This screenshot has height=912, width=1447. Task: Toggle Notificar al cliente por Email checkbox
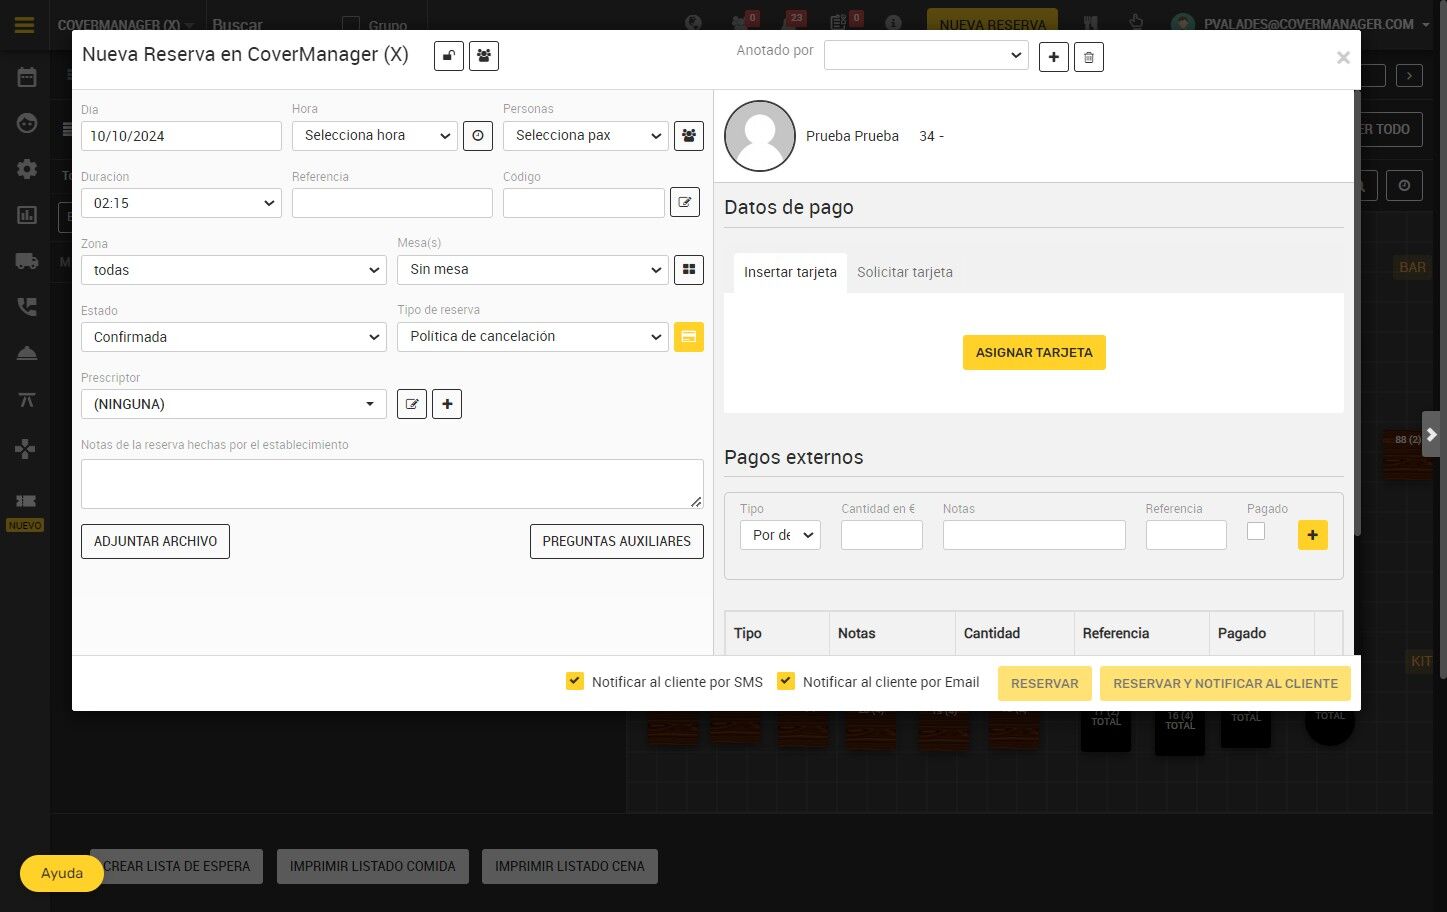pyautogui.click(x=786, y=681)
